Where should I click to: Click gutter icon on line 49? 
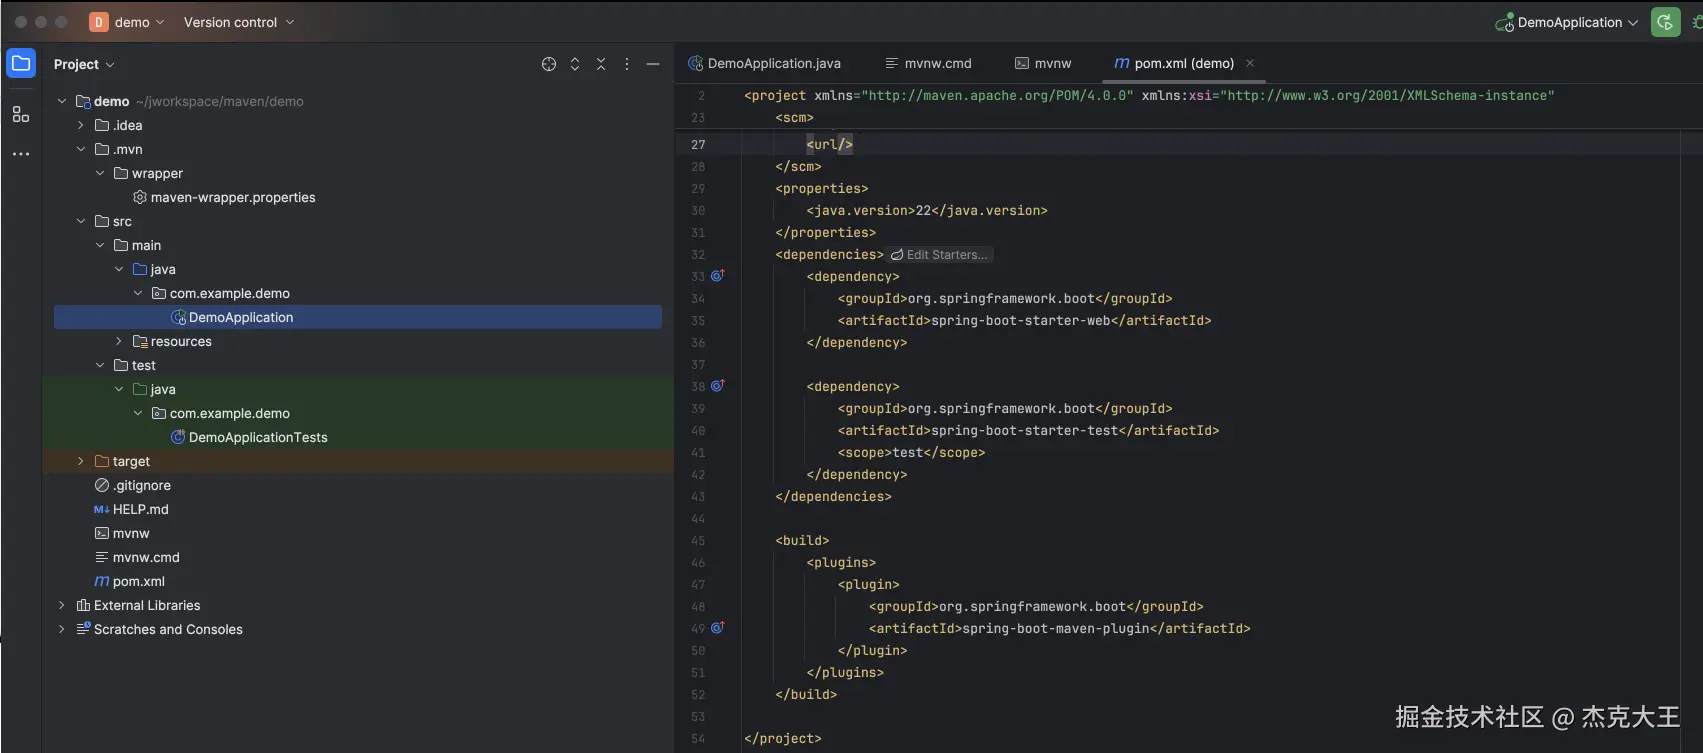[x=717, y=628]
